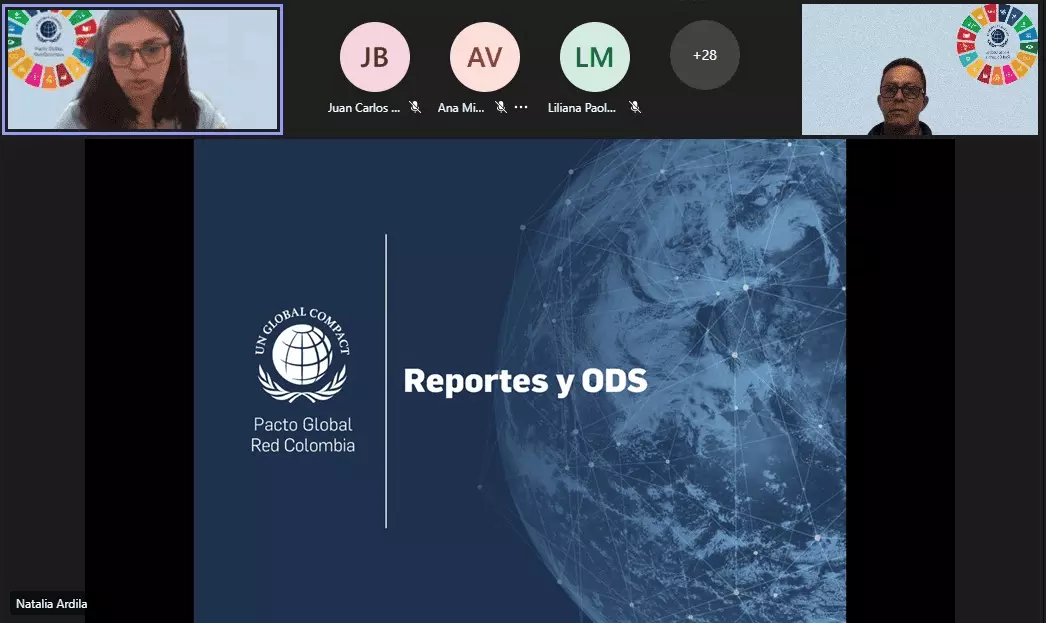The image size is (1046, 623).
Task: Click 'Pacto Global Red Colombia' text on slide
Action: click(303, 435)
